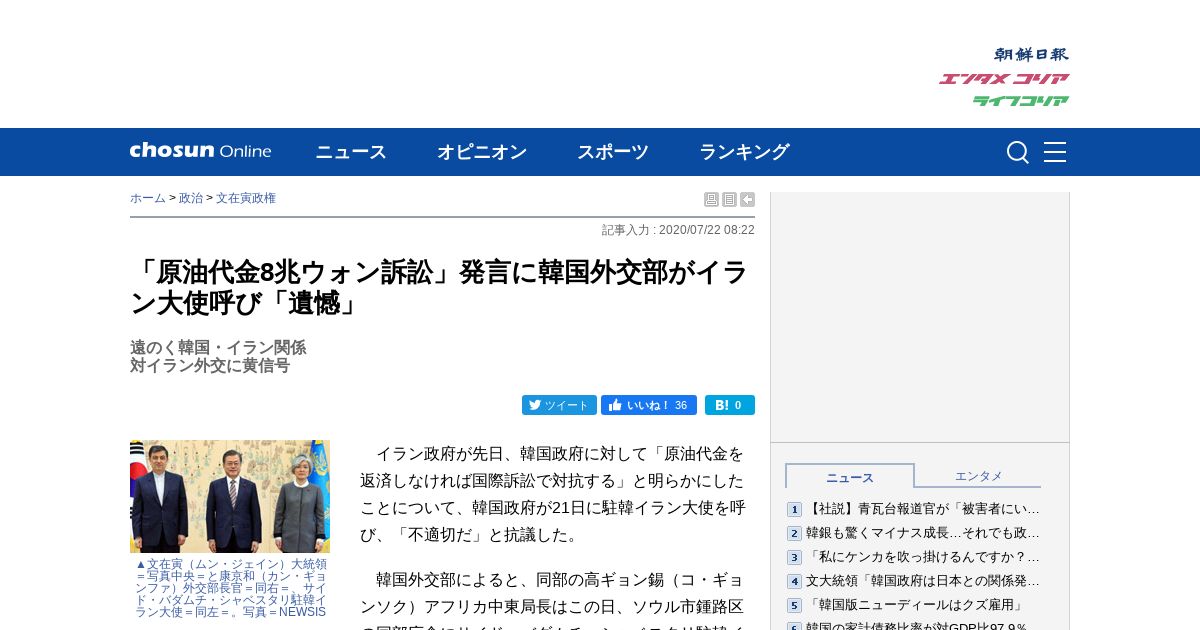Click the date 記事入力 2020/07/22 08:22
This screenshot has width=1200, height=630.
(678, 230)
